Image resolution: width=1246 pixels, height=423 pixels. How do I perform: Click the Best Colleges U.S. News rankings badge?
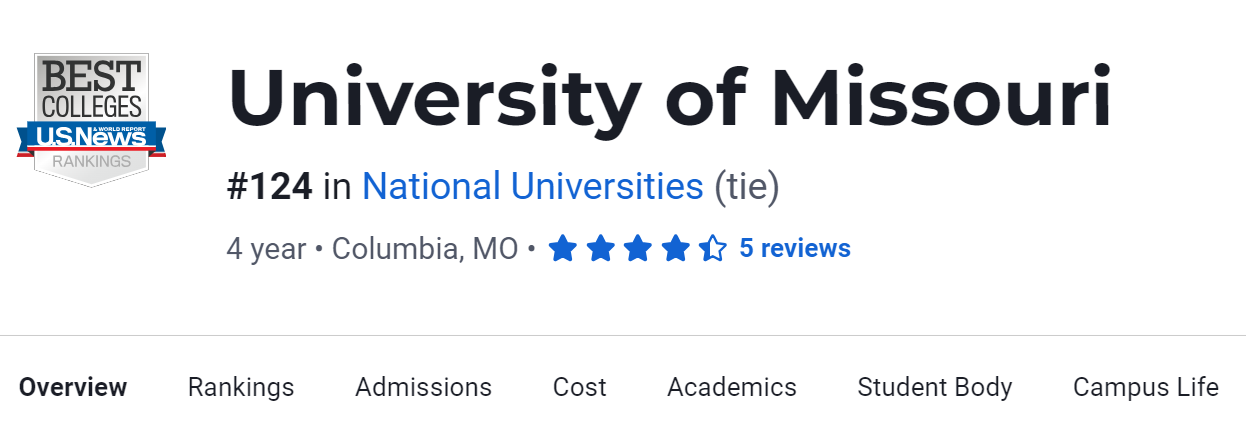(x=91, y=119)
